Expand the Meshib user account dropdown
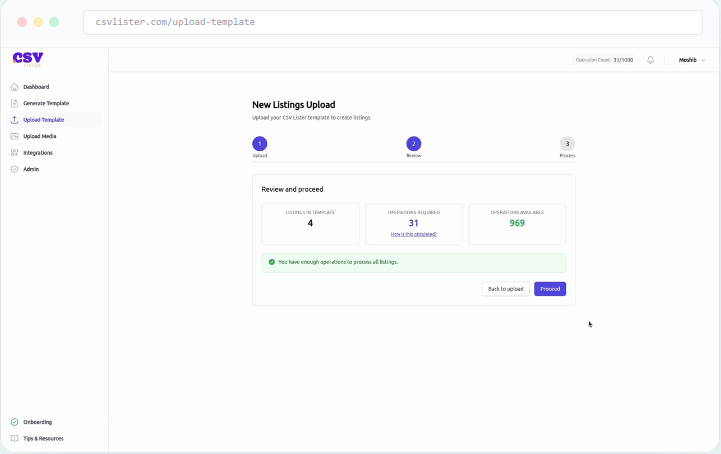The height and width of the screenshot is (454, 721). pos(692,60)
